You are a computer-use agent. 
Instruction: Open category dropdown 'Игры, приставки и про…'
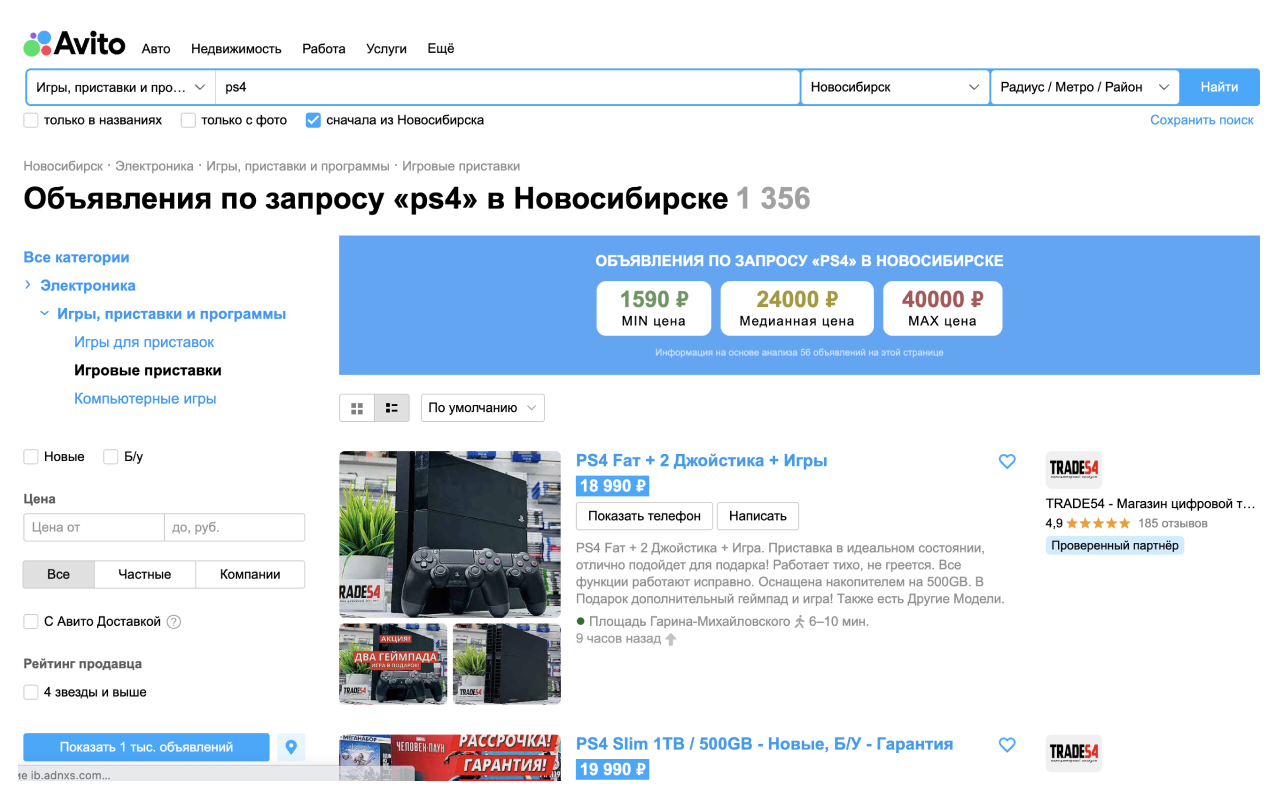tap(121, 87)
